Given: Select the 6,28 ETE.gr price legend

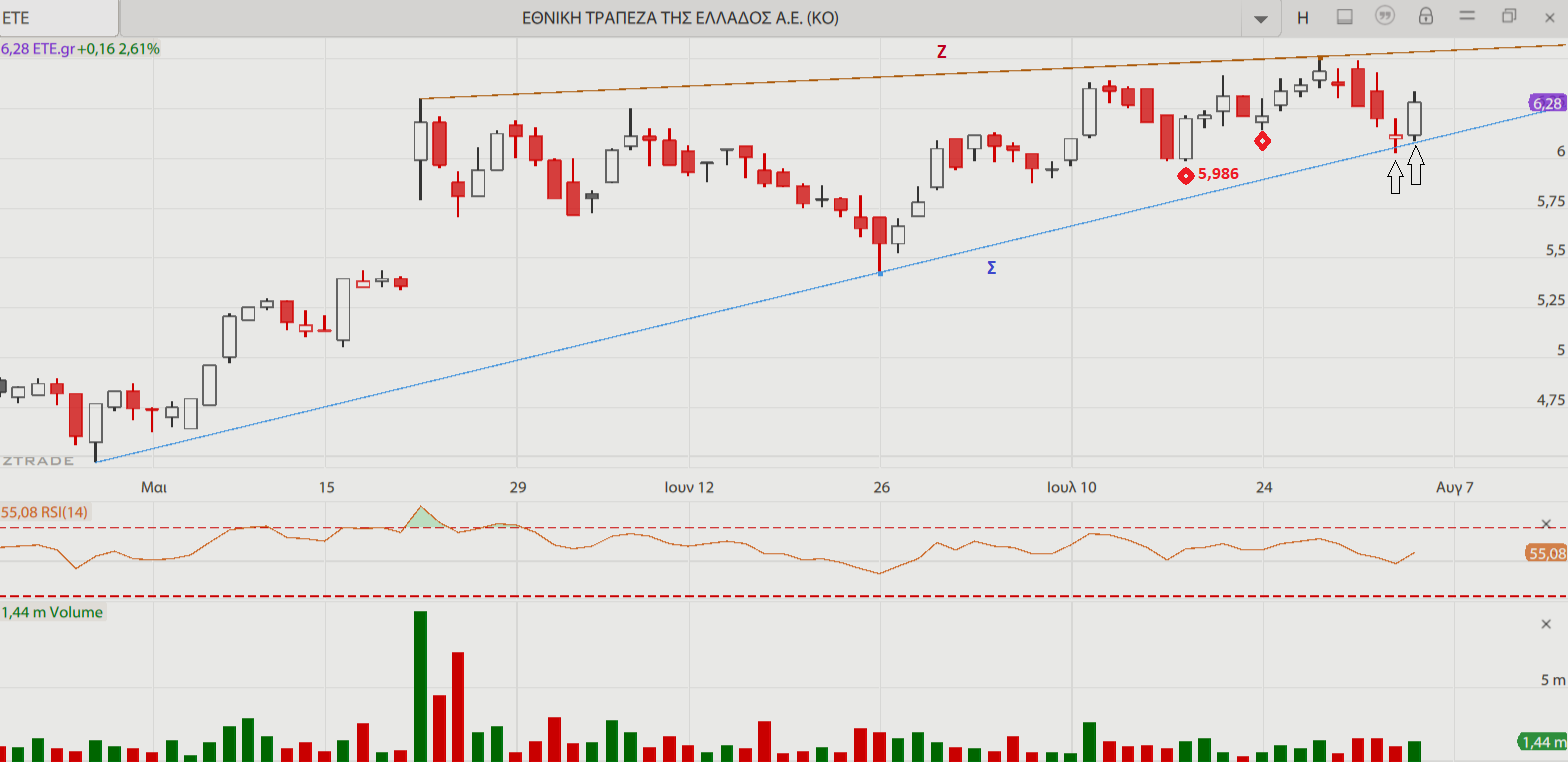Looking at the screenshot, I should pos(81,48).
